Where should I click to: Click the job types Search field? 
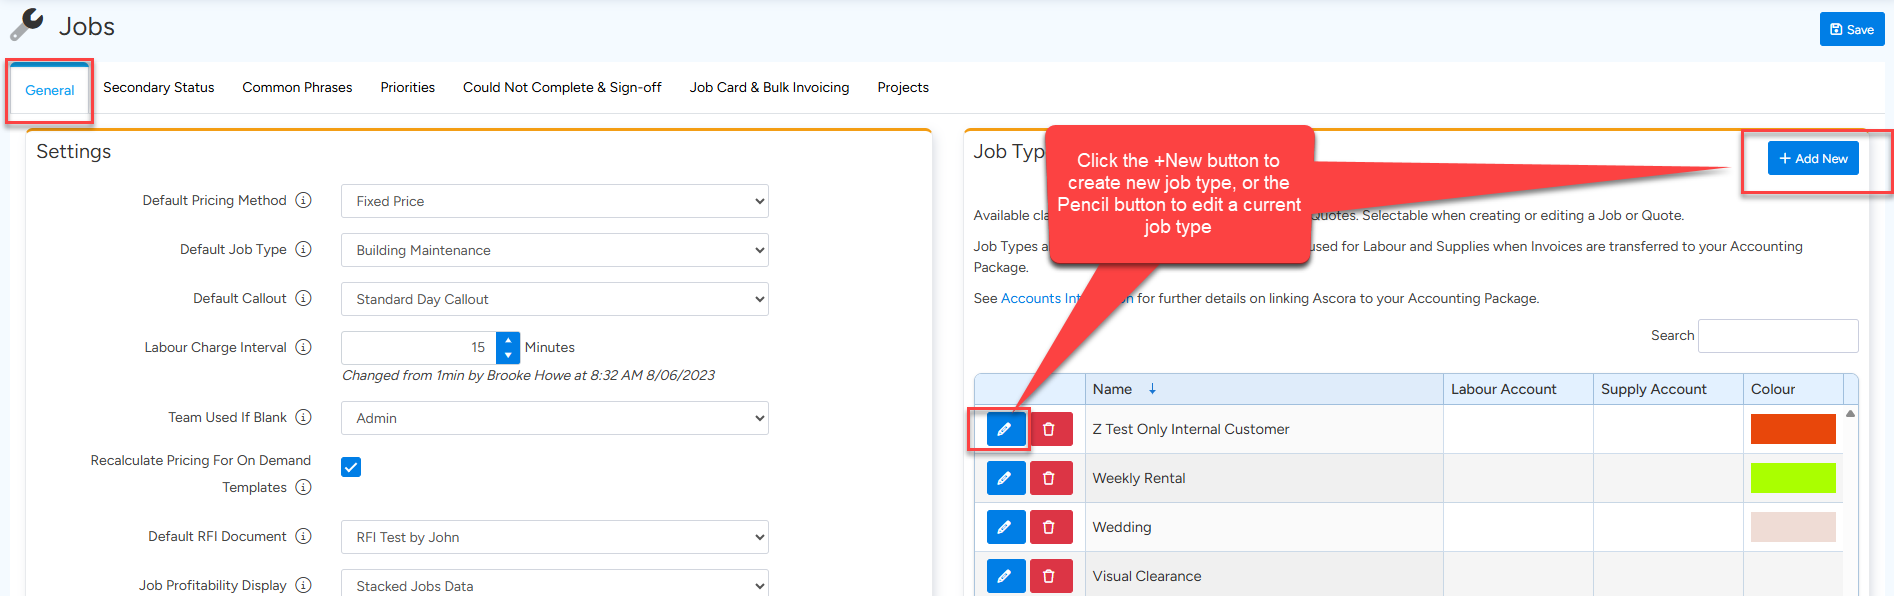[x=1777, y=336]
